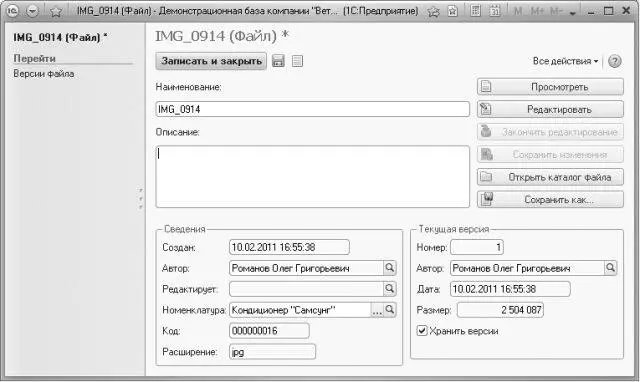Open the magnifier for Сведения Автор field
640x382 pixels.
click(390, 268)
